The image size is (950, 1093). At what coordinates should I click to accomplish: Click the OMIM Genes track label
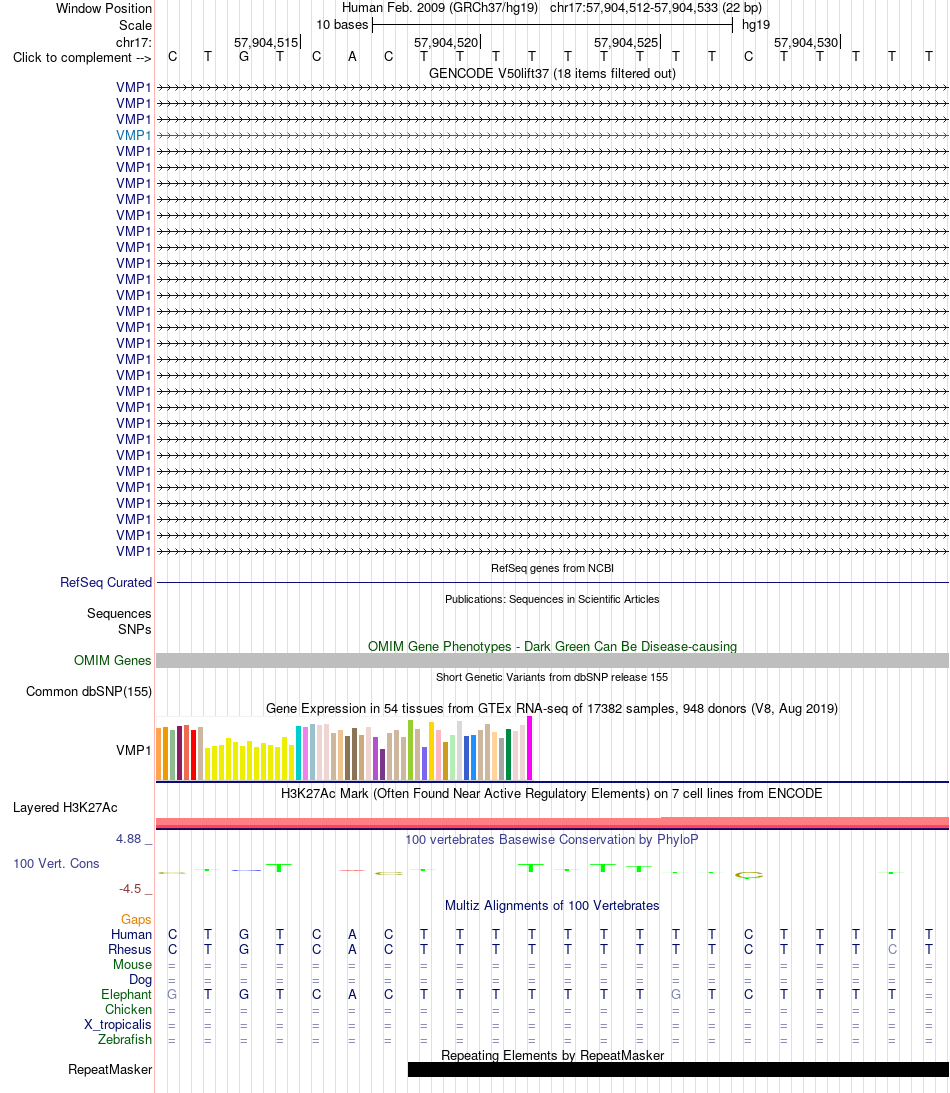tap(112, 660)
